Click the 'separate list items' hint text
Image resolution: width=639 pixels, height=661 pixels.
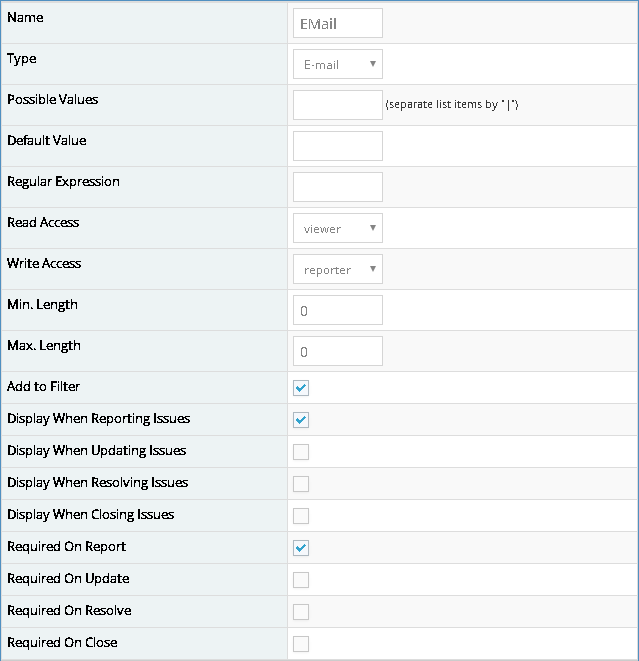(x=451, y=105)
